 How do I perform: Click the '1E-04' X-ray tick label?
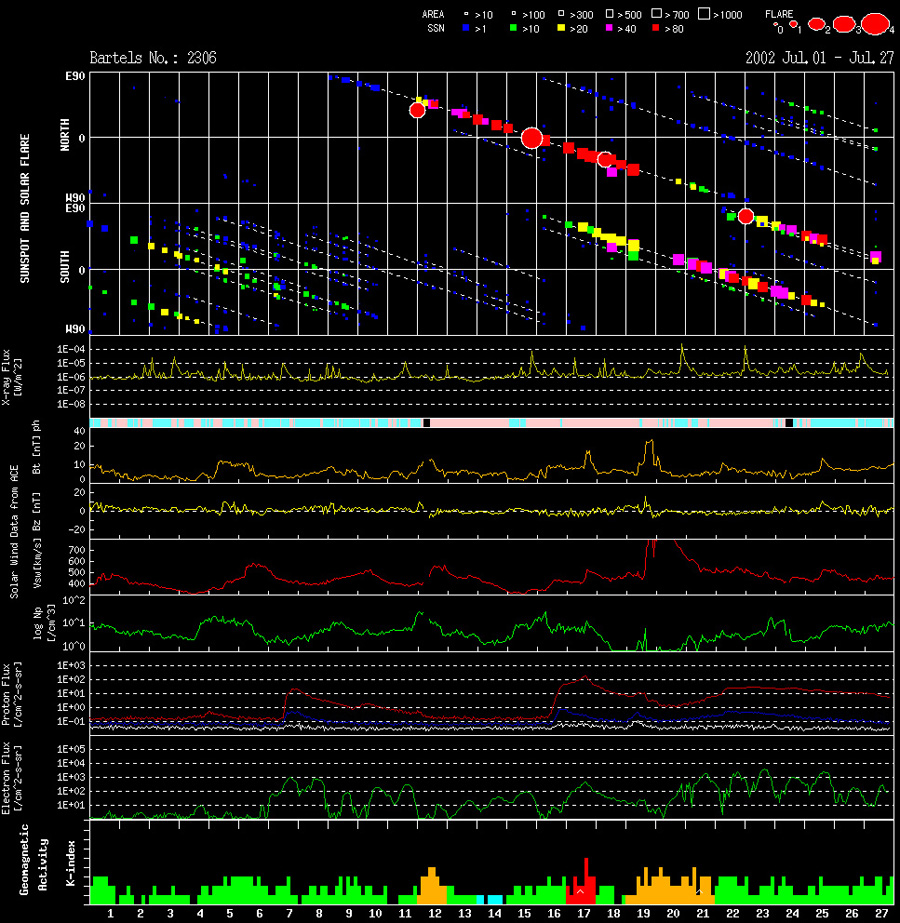71,350
